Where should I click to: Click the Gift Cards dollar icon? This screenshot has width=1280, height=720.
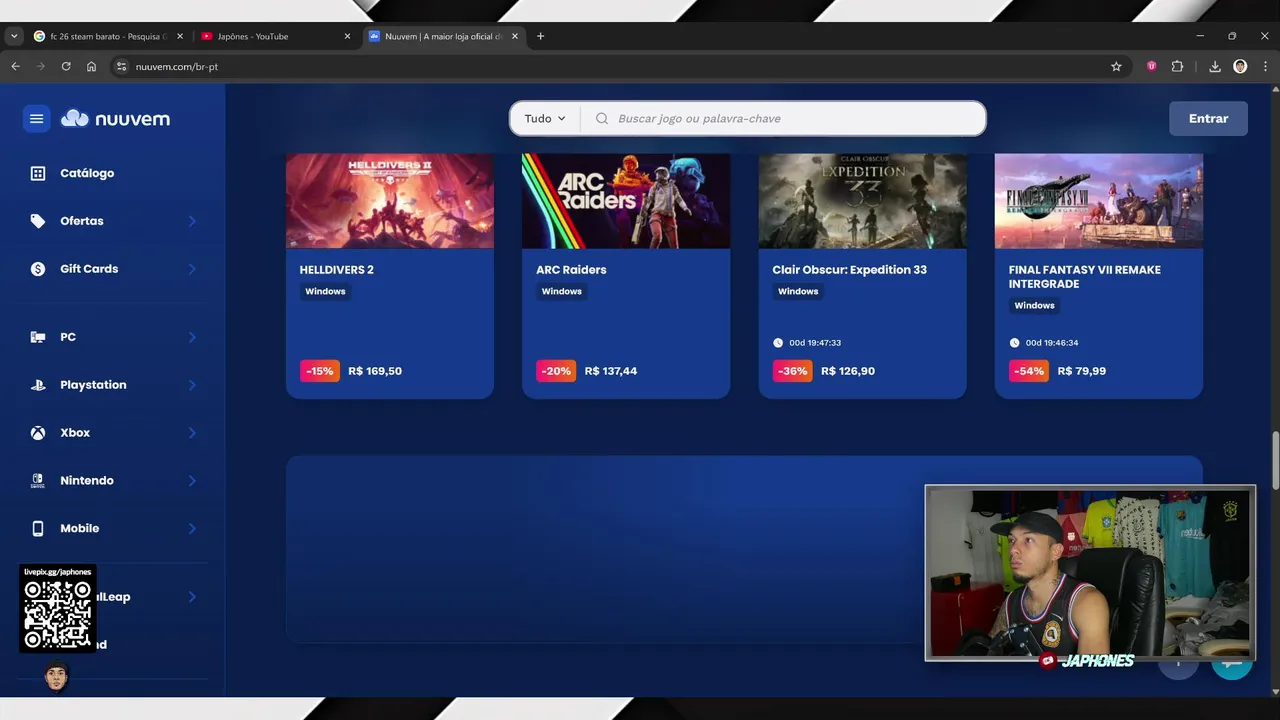[38, 269]
